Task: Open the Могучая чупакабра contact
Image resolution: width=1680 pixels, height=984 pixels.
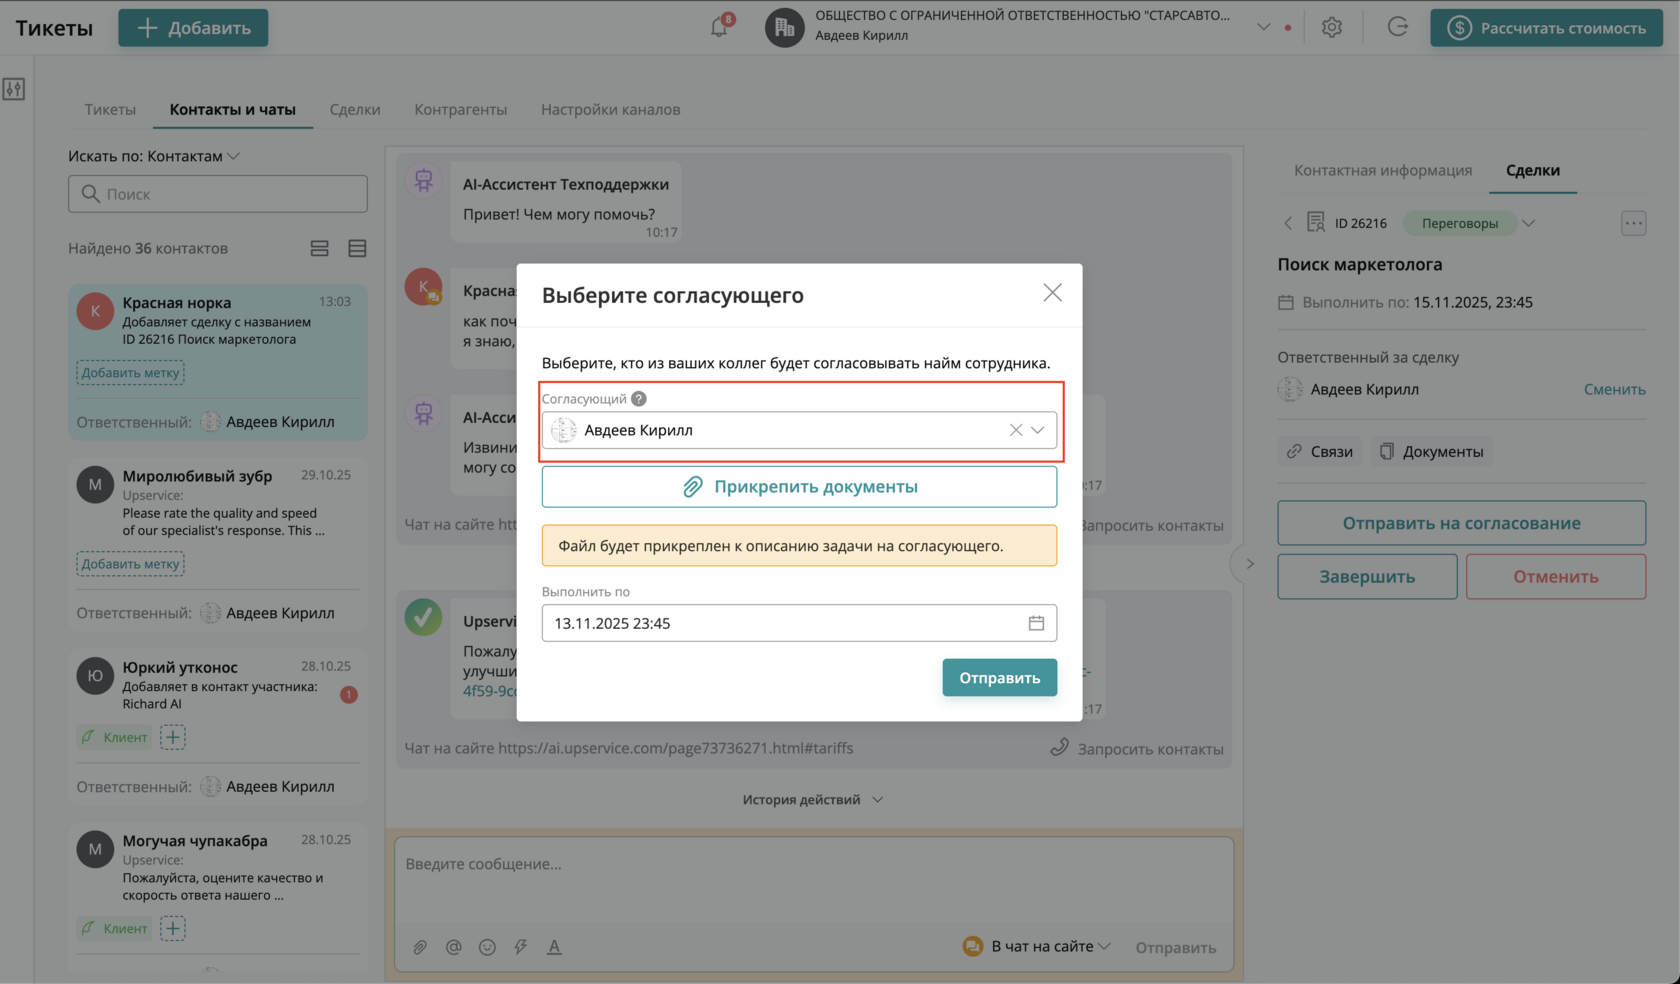Action: pos(218,896)
